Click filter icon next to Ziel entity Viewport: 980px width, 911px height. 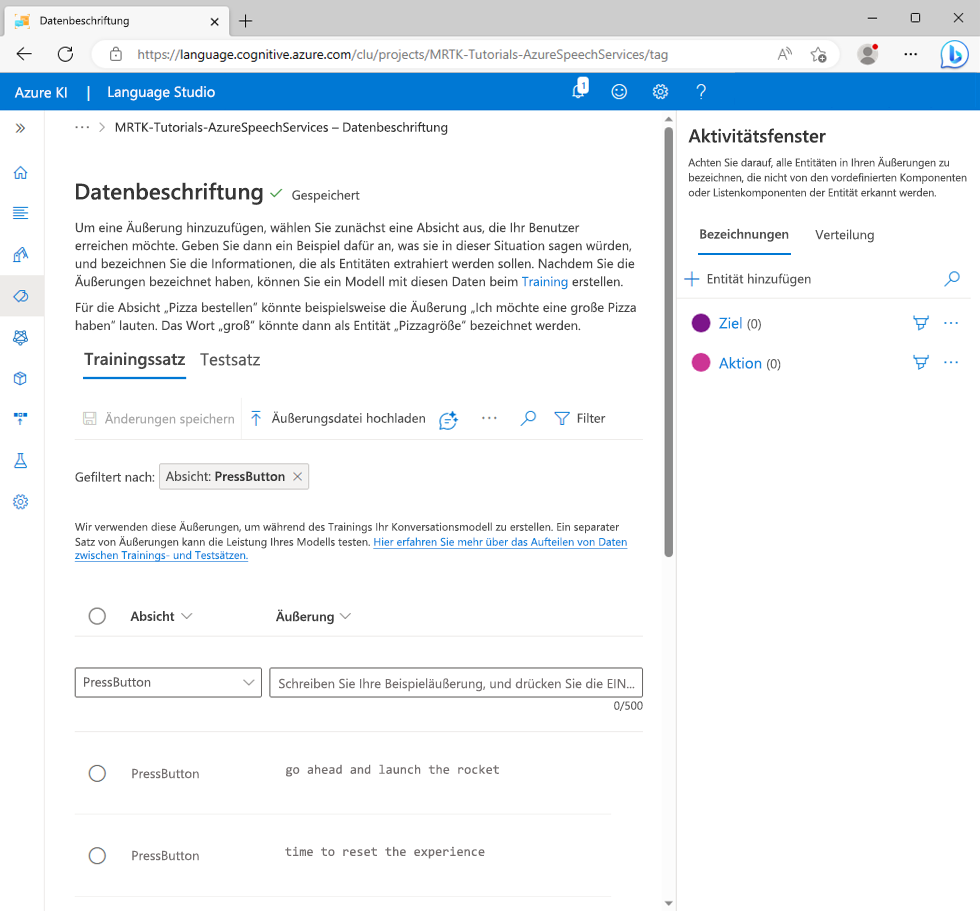click(920, 323)
